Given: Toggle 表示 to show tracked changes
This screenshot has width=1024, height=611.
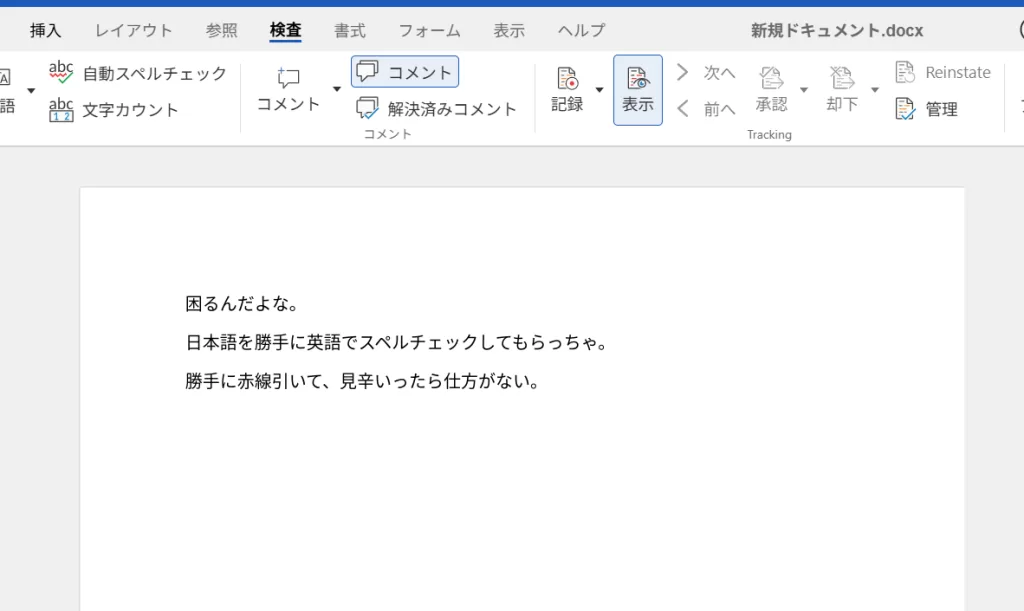Looking at the screenshot, I should coord(637,89).
